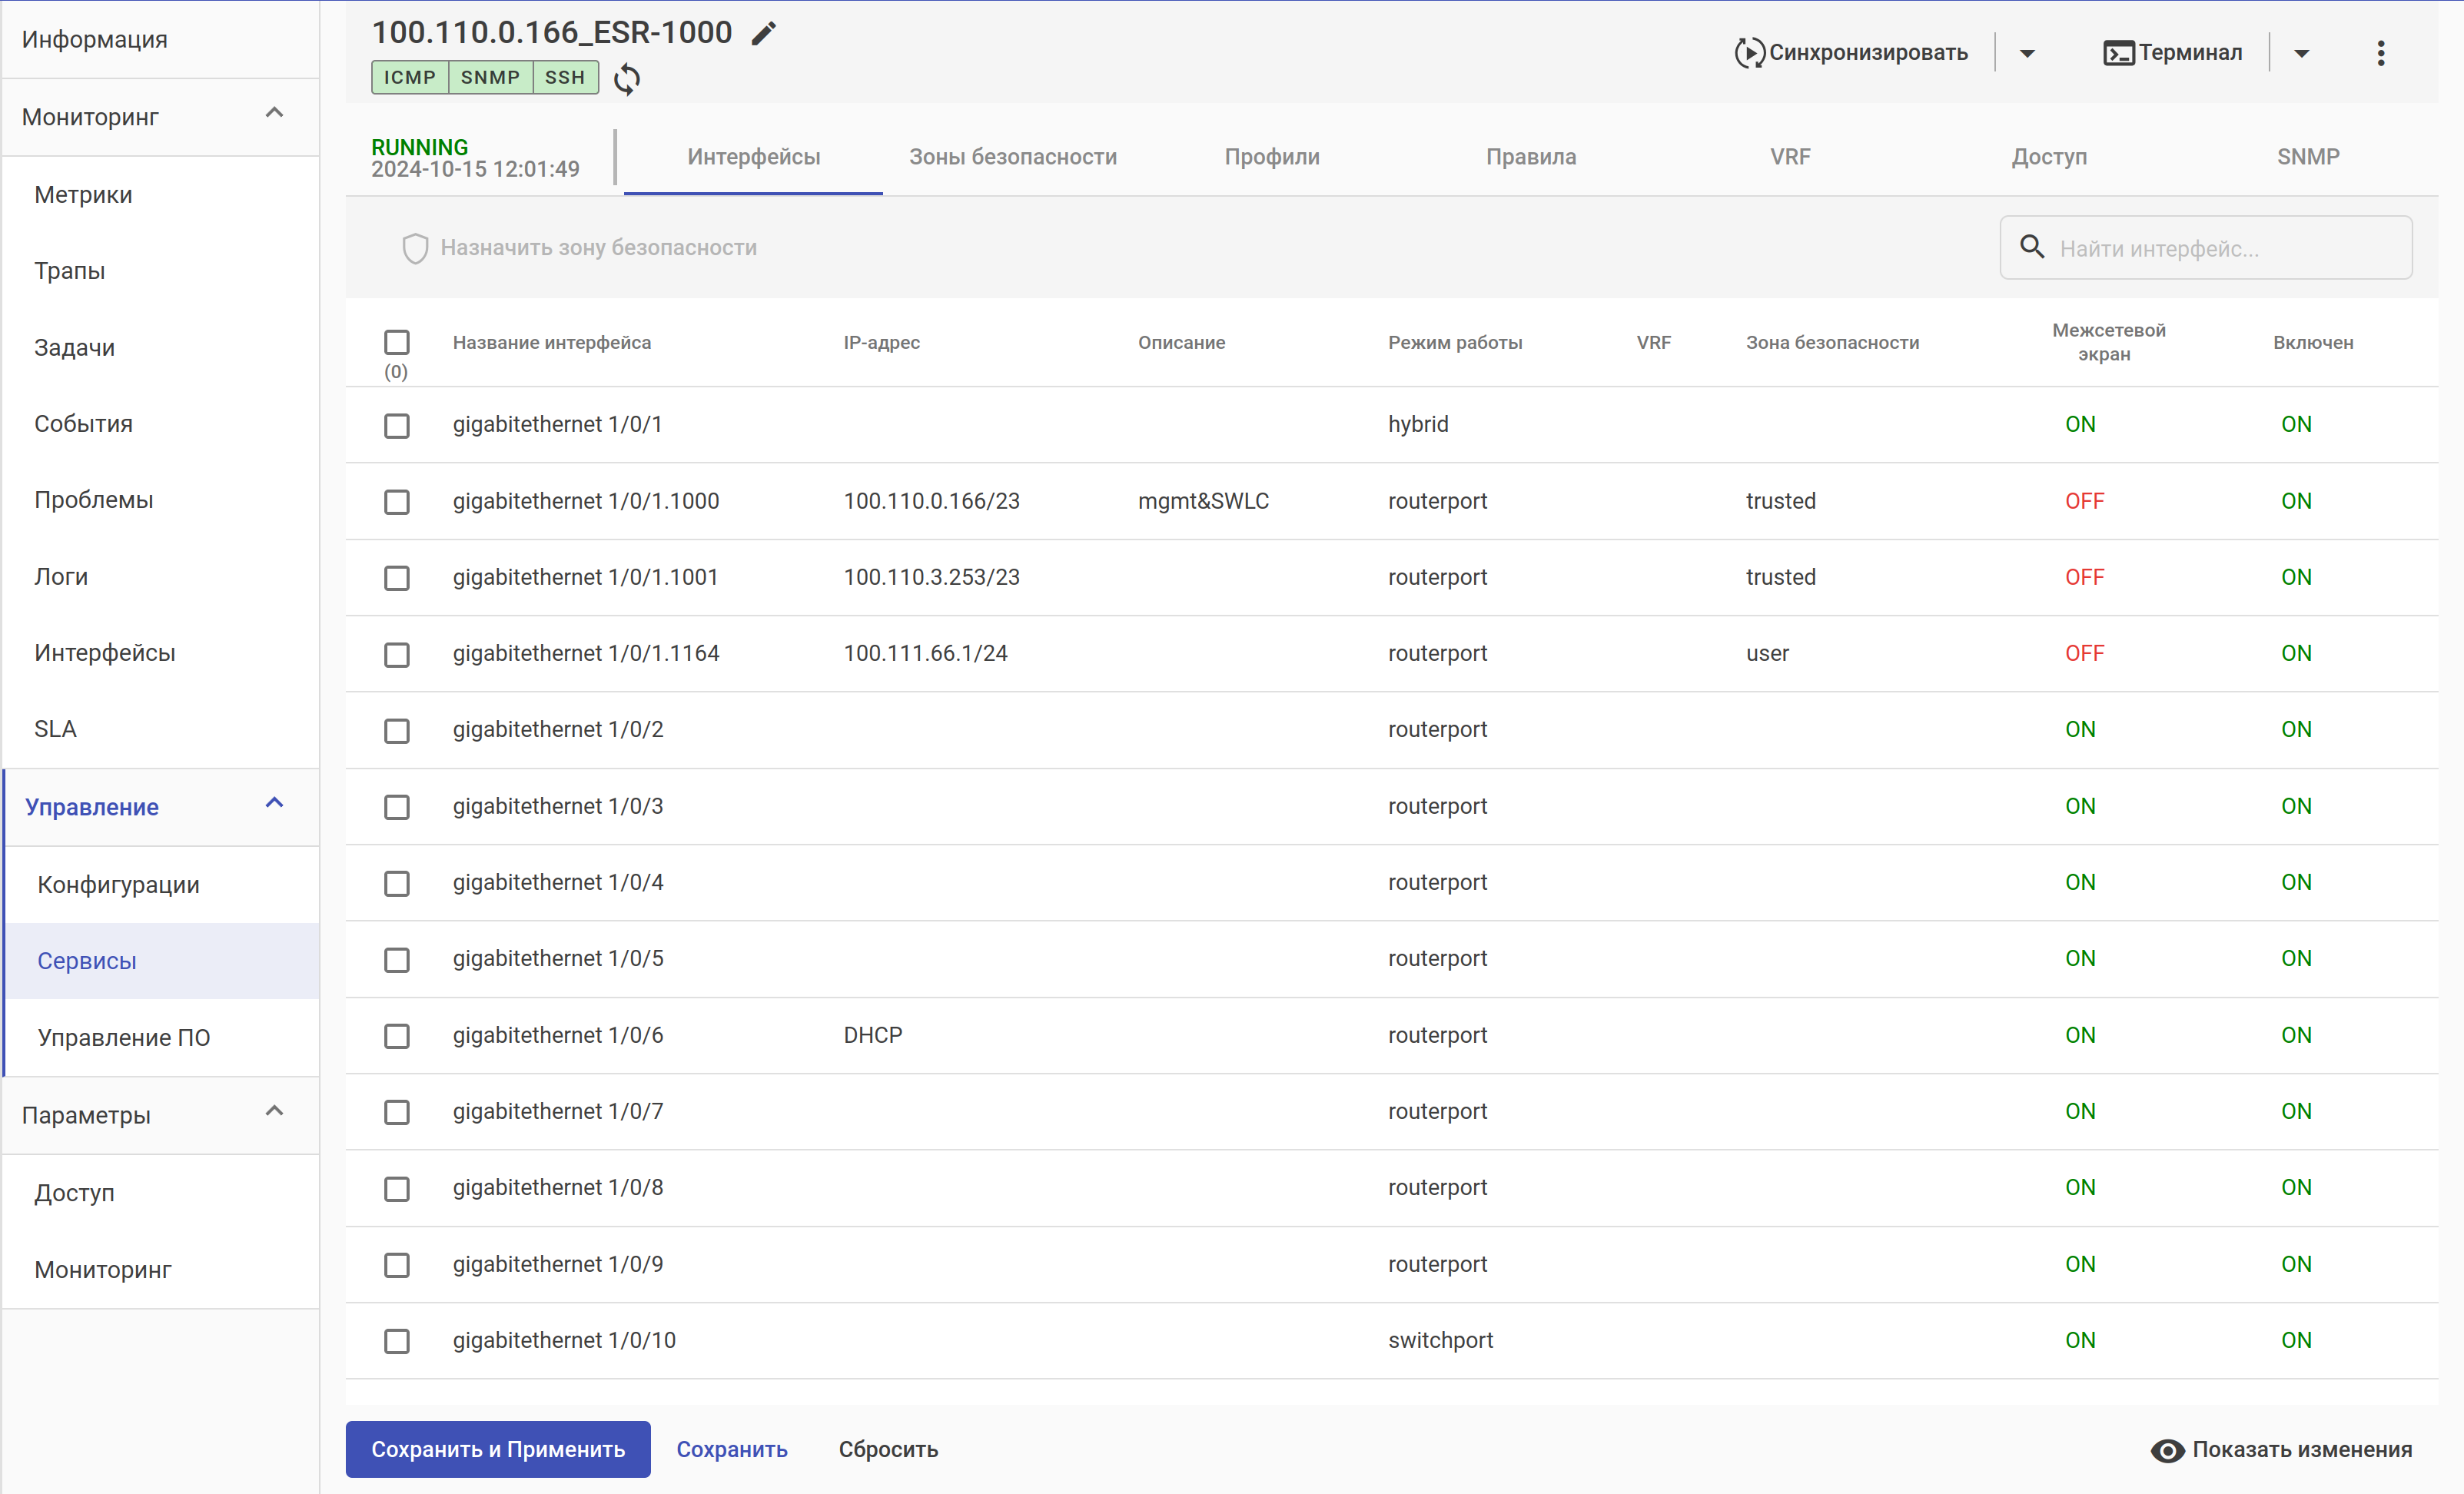This screenshot has height=1494, width=2464.
Task: Click the refresh icon beside the protocol badges
Action: pos(627,78)
